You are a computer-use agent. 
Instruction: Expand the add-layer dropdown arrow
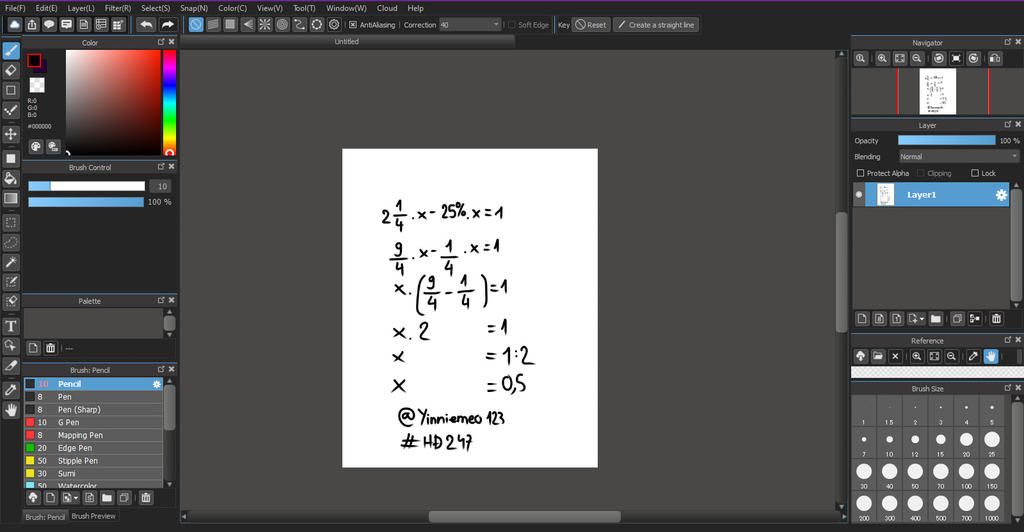coord(922,319)
